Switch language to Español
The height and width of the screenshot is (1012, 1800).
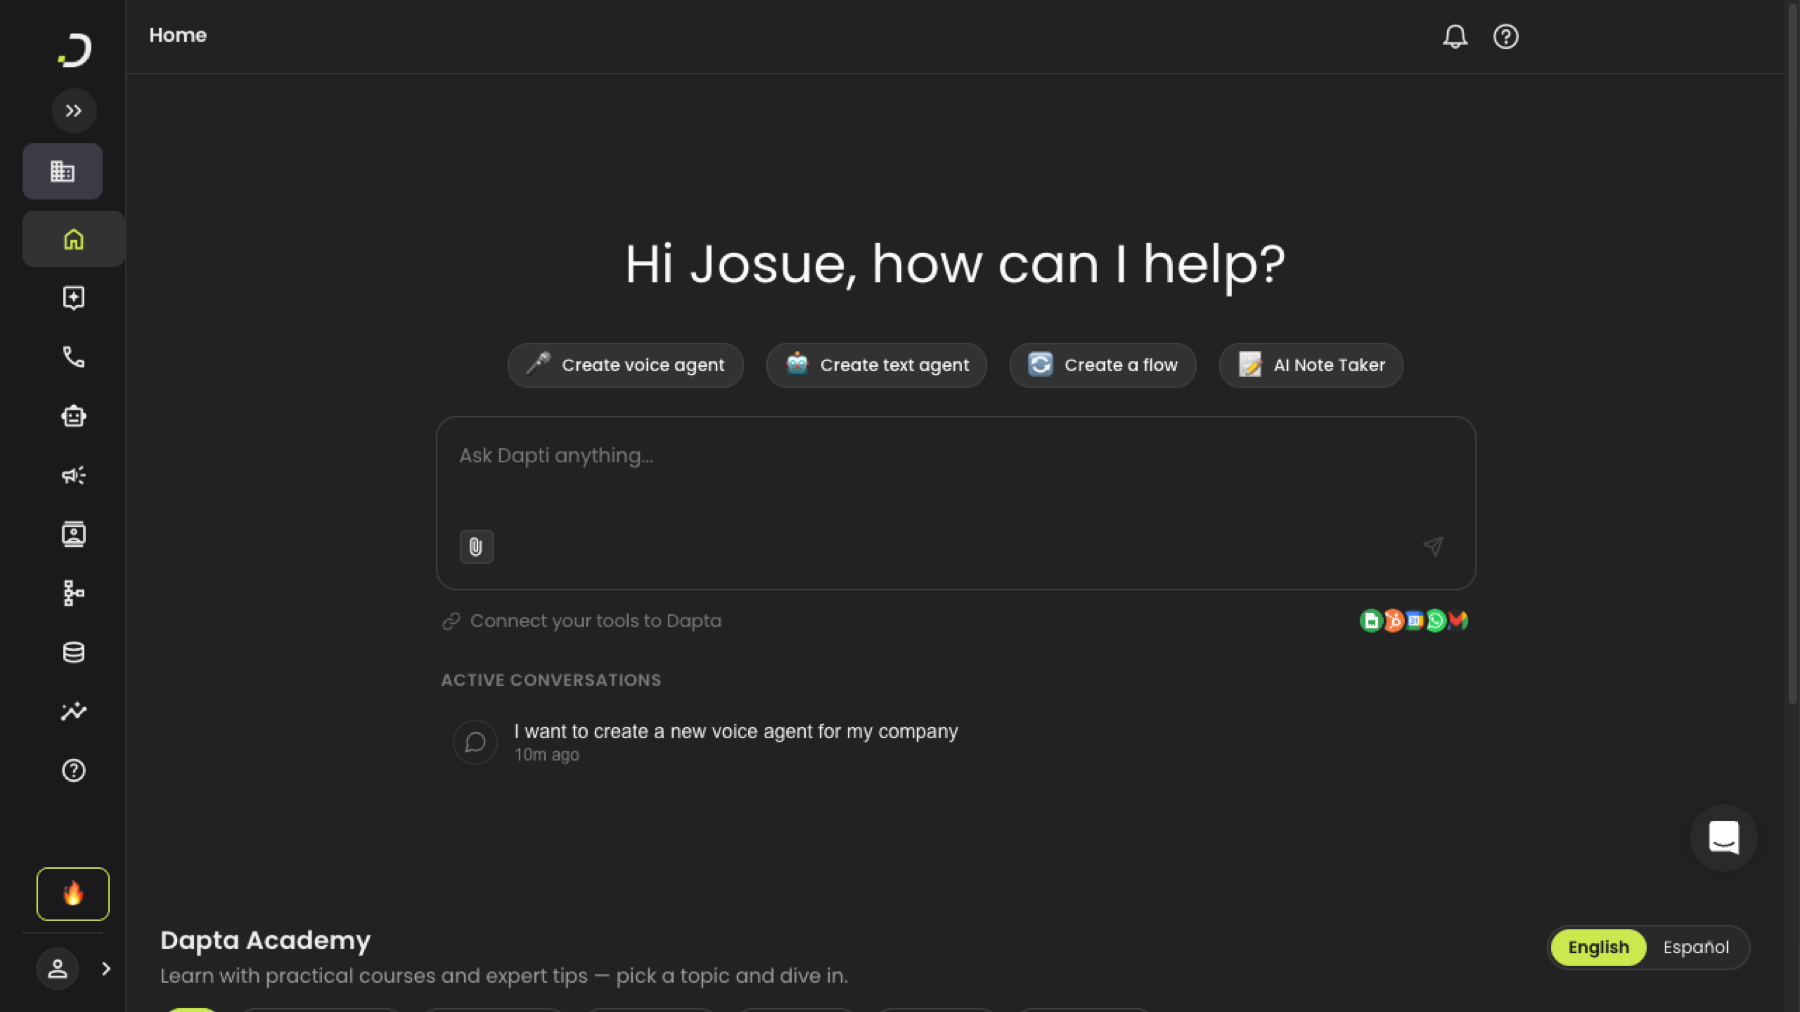click(1696, 947)
